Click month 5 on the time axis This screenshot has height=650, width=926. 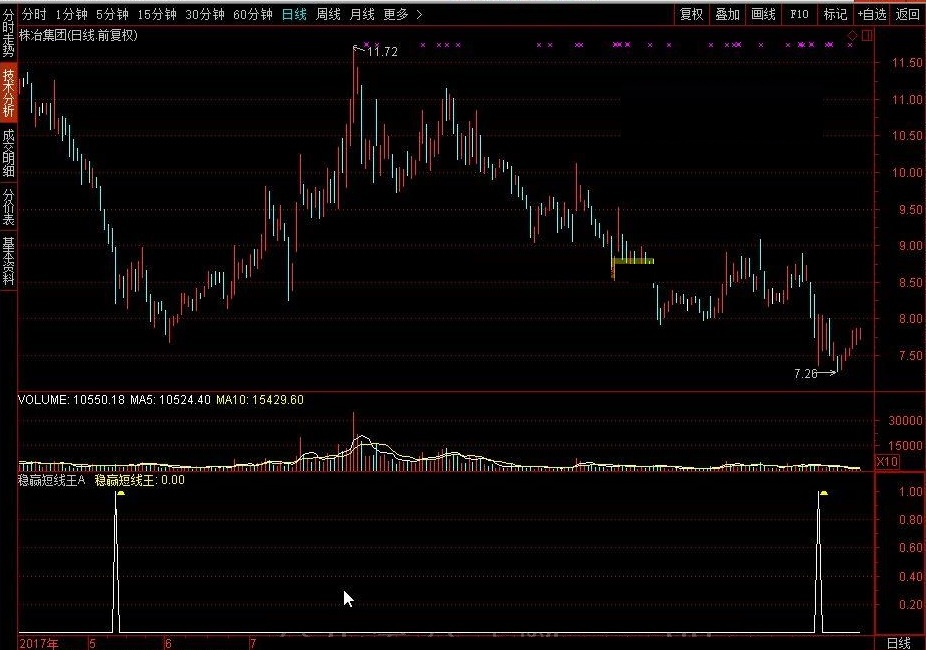pos(93,643)
